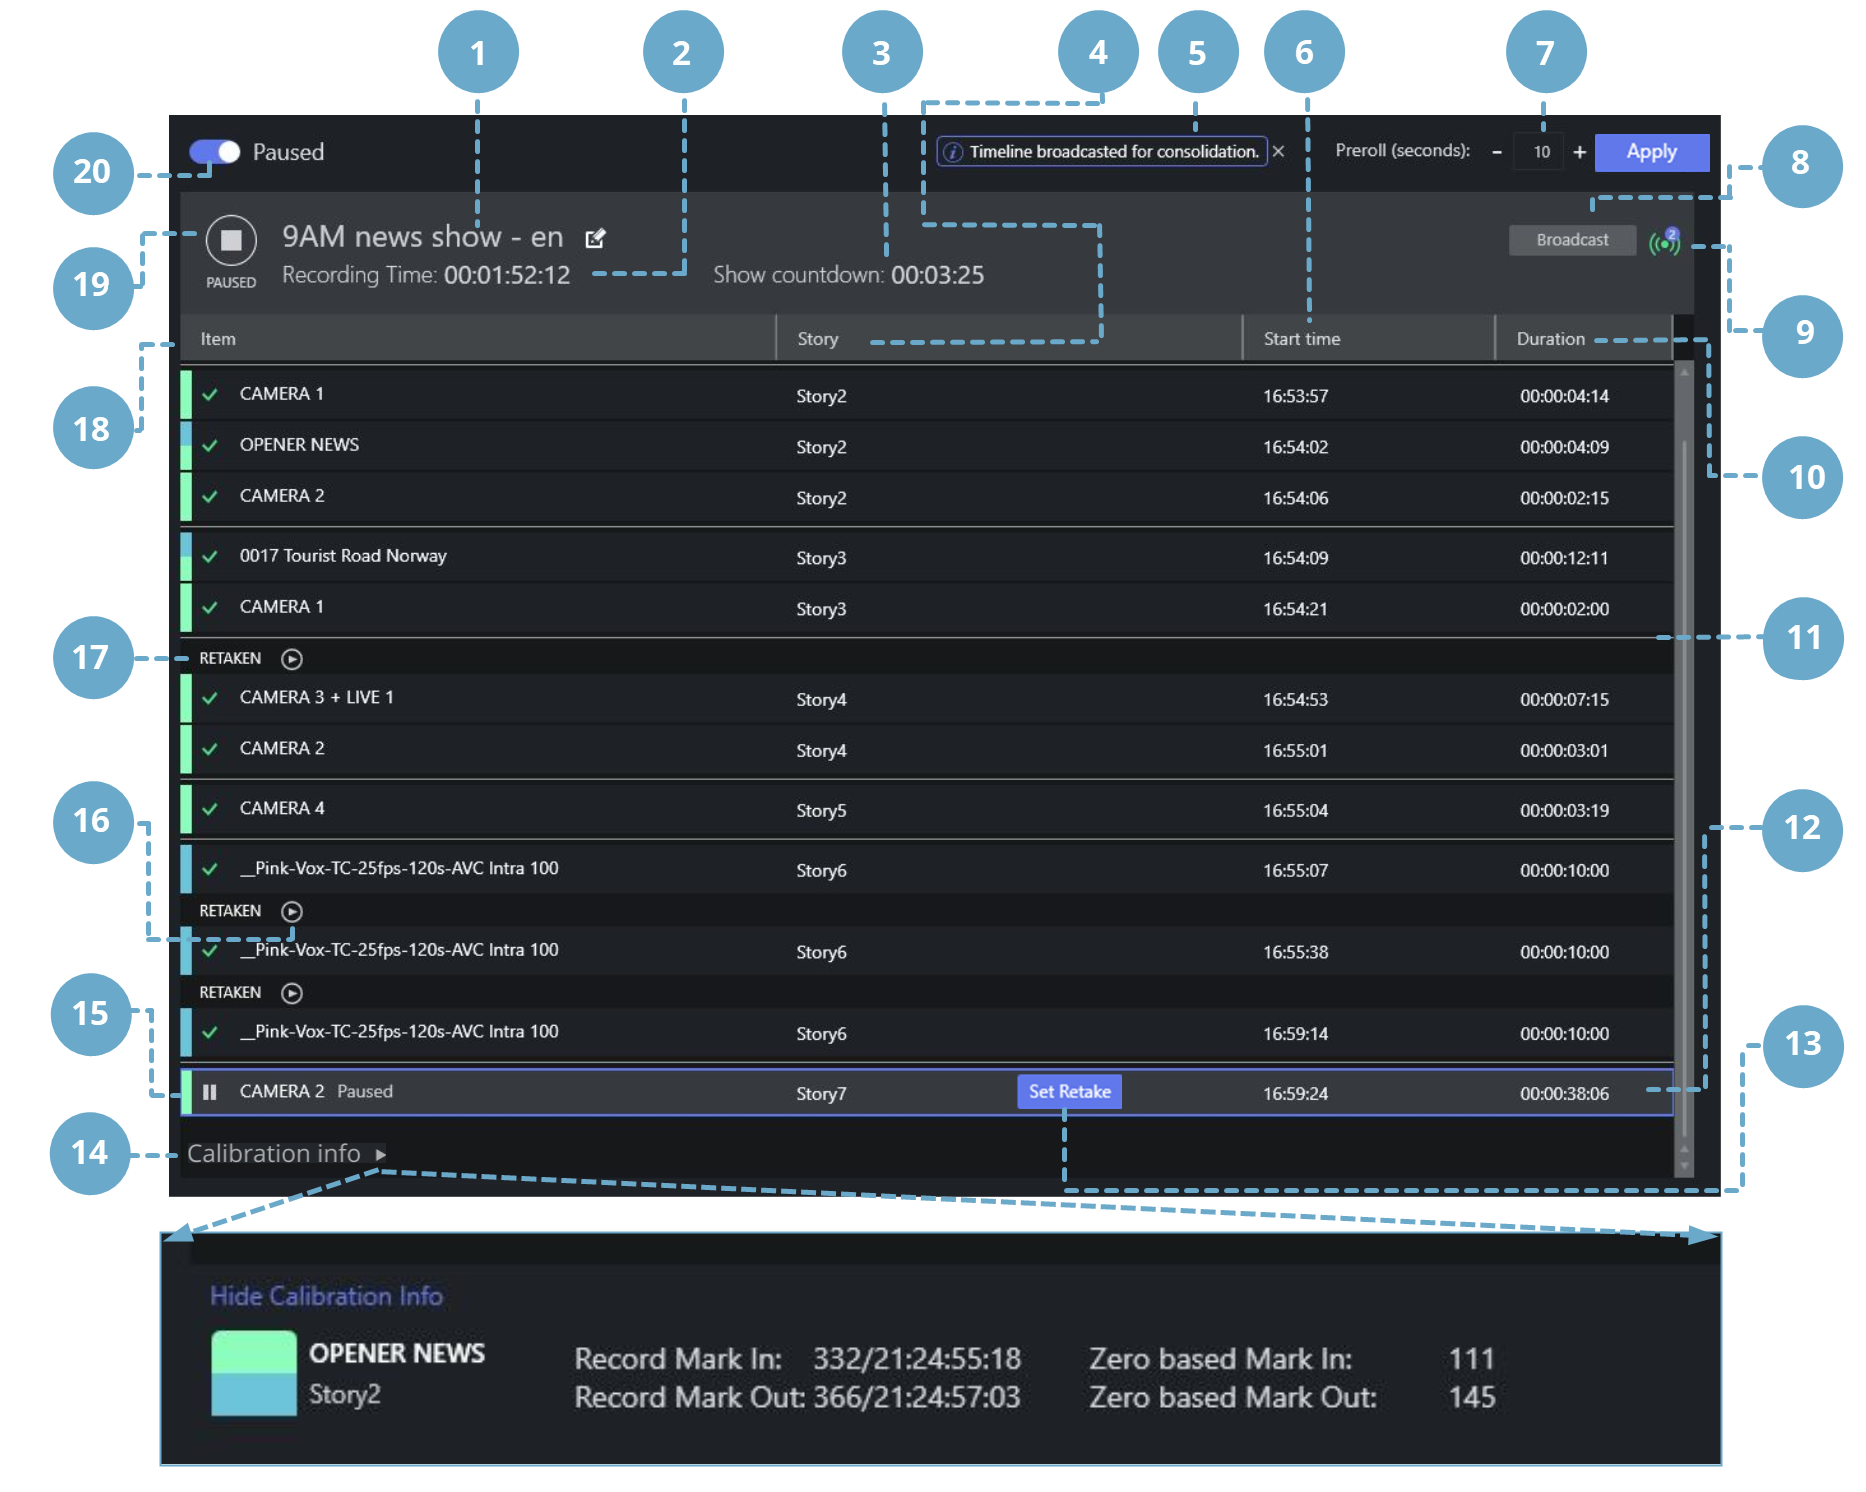Play the first RETAKEN section
The image size is (1866, 1492).
pyautogui.click(x=292, y=659)
